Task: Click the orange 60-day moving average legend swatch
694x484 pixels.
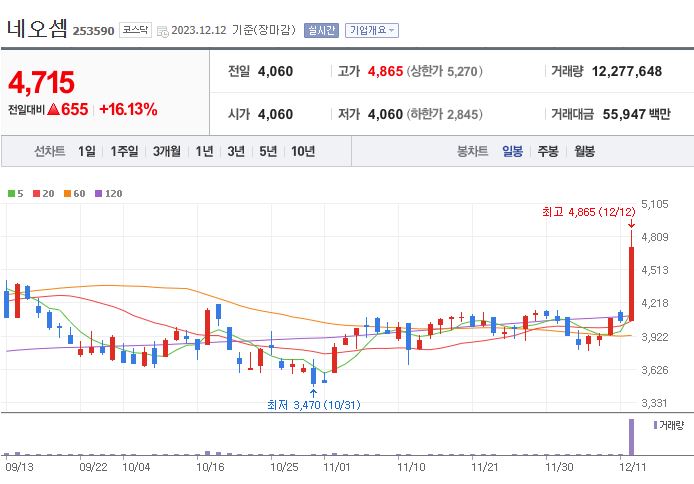Action: [x=67, y=193]
